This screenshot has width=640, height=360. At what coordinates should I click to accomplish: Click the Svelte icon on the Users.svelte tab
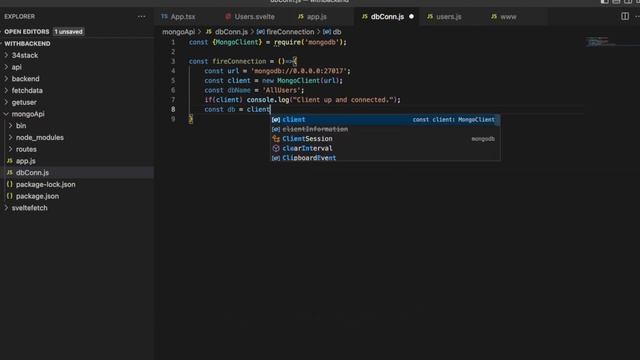coord(228,17)
